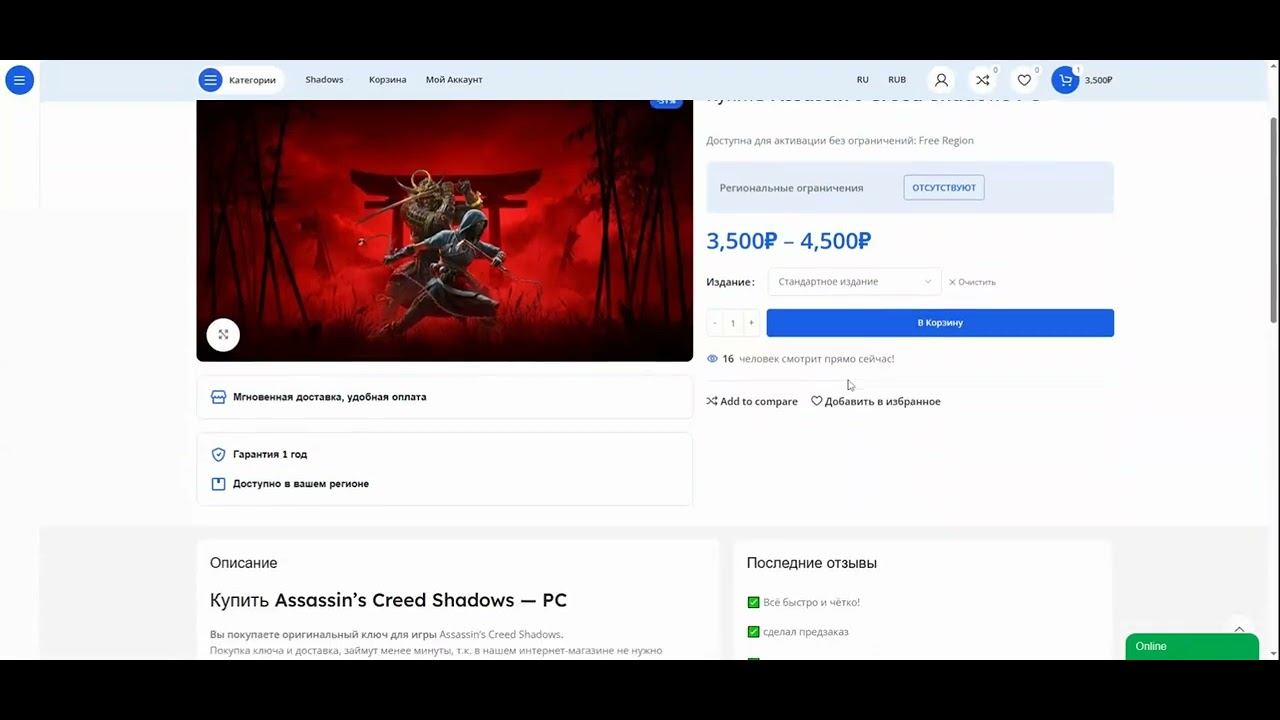
Task: Click the shield icon beside Гарантия 1 год
Action: pos(218,454)
